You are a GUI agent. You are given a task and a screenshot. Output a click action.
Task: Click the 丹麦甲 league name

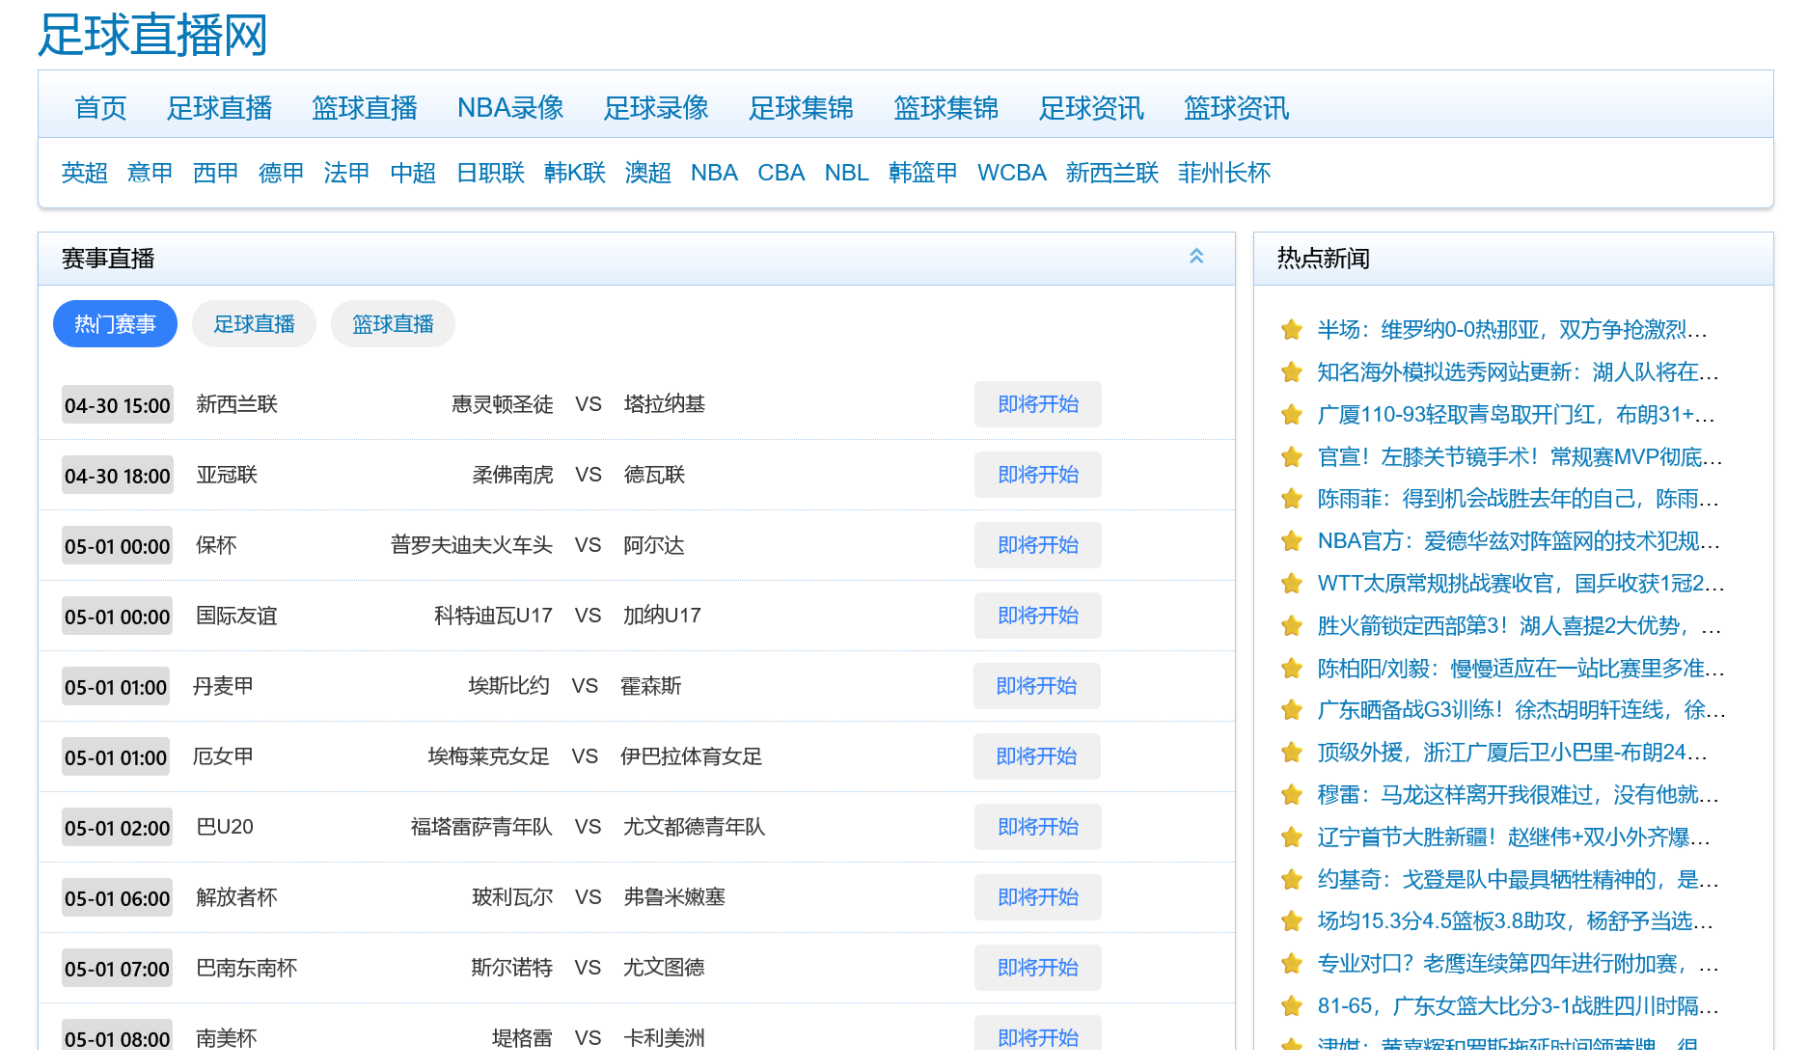(x=223, y=686)
